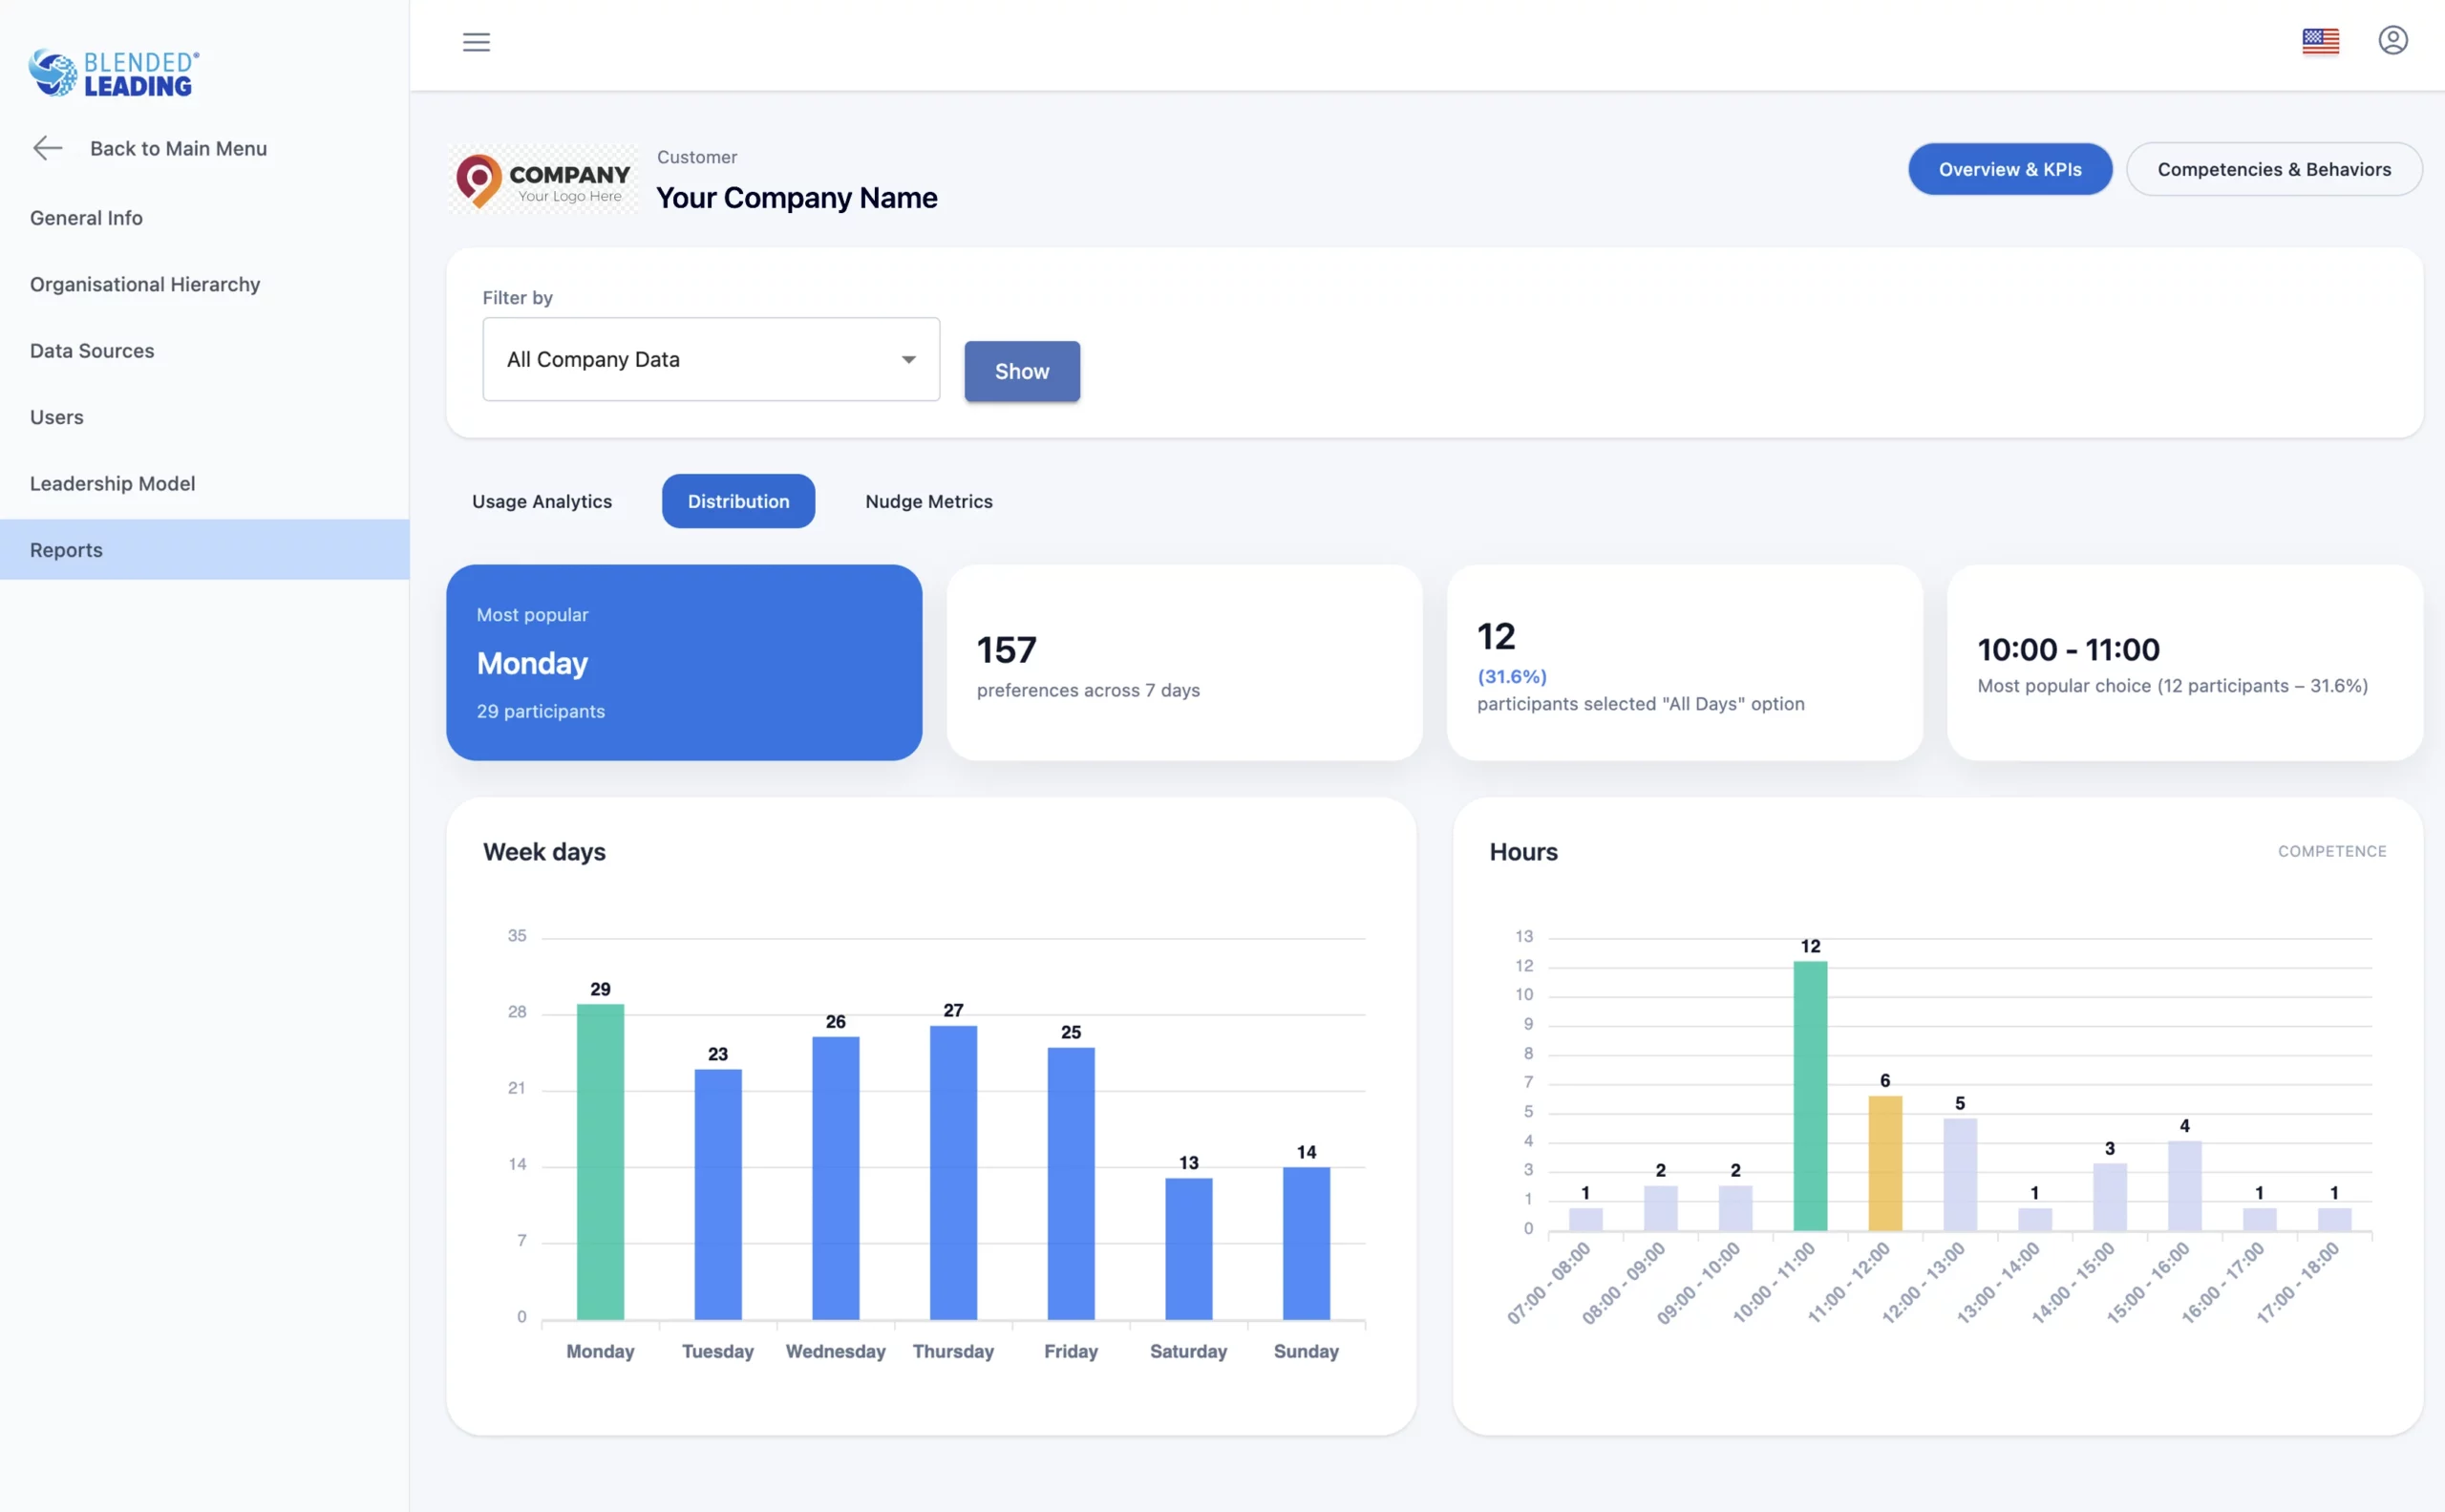The width and height of the screenshot is (2445, 1512).
Task: Select the Overview & KPIs view
Action: 2009,169
